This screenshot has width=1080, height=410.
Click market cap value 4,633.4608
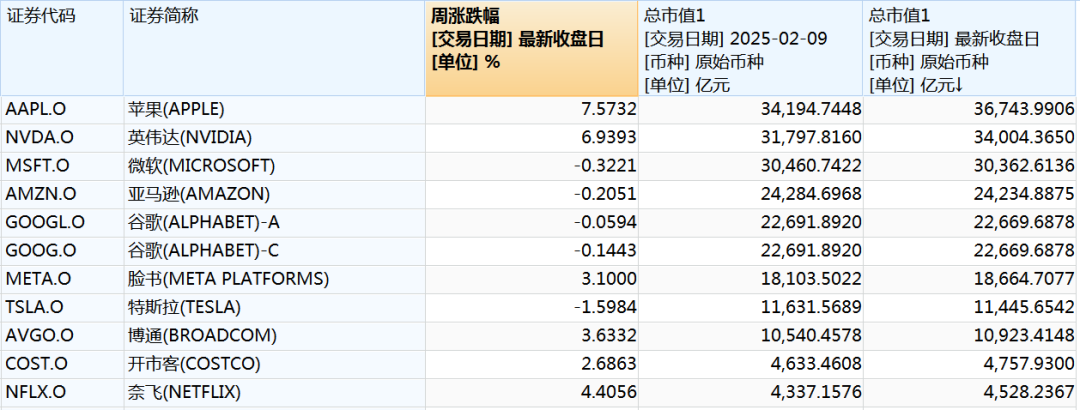tap(816, 364)
